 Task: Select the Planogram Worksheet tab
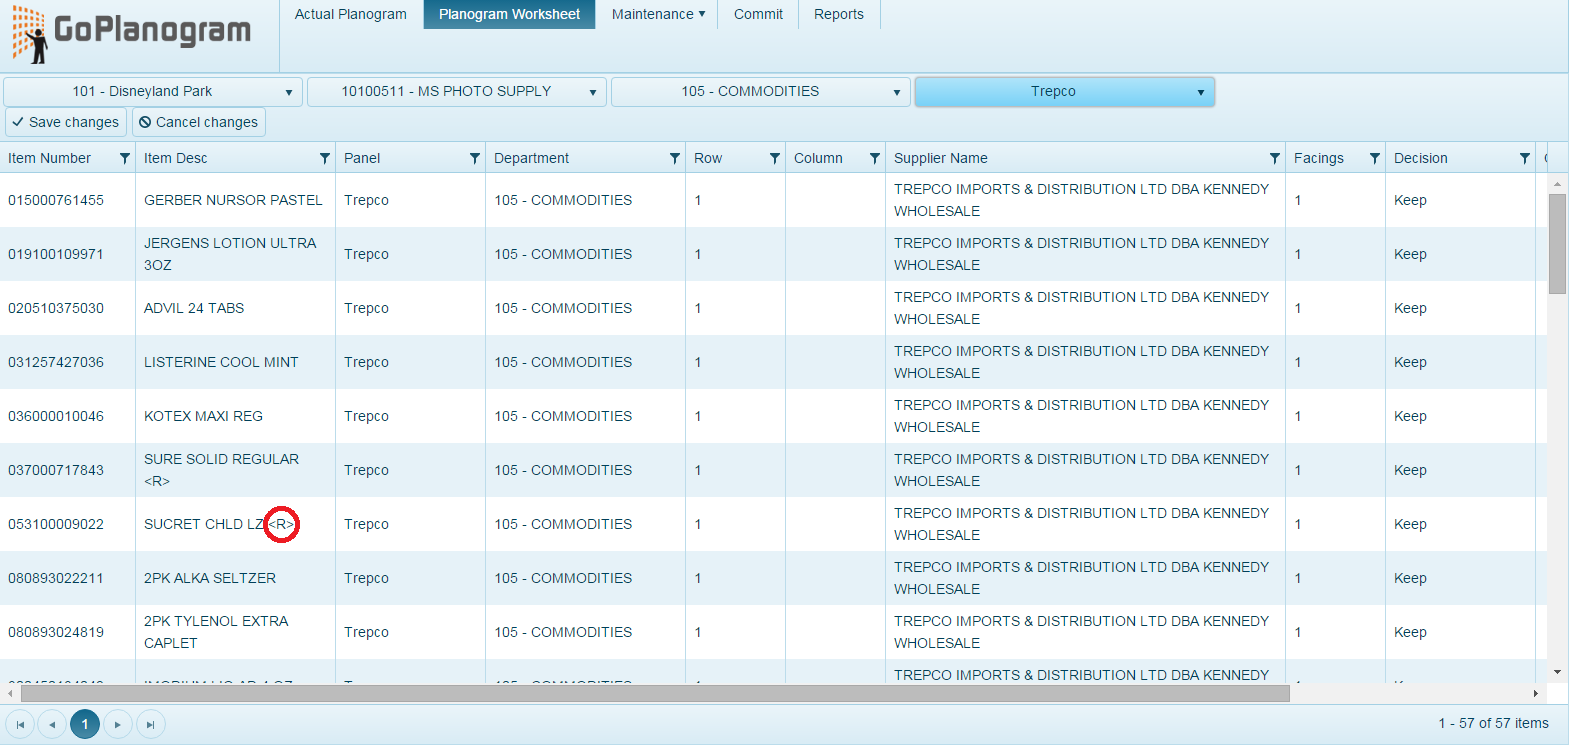[x=509, y=14]
